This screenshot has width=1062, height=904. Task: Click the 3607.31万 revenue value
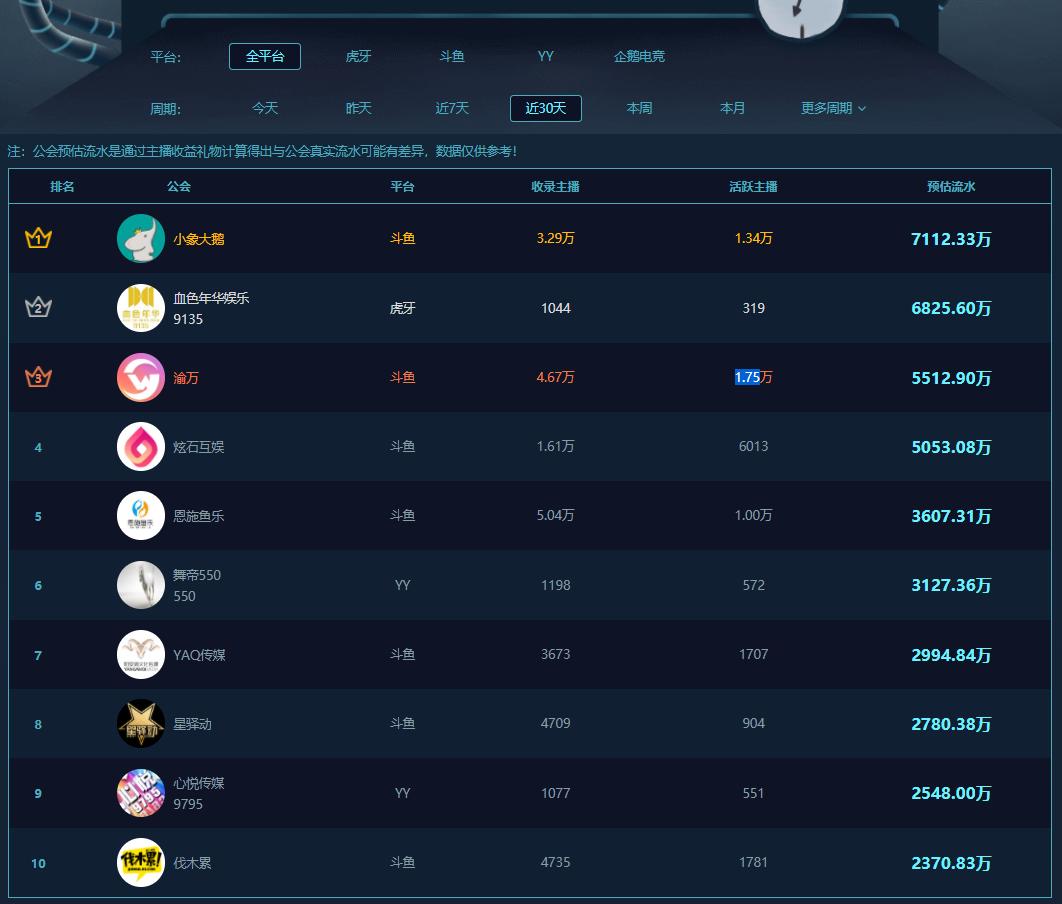click(951, 516)
